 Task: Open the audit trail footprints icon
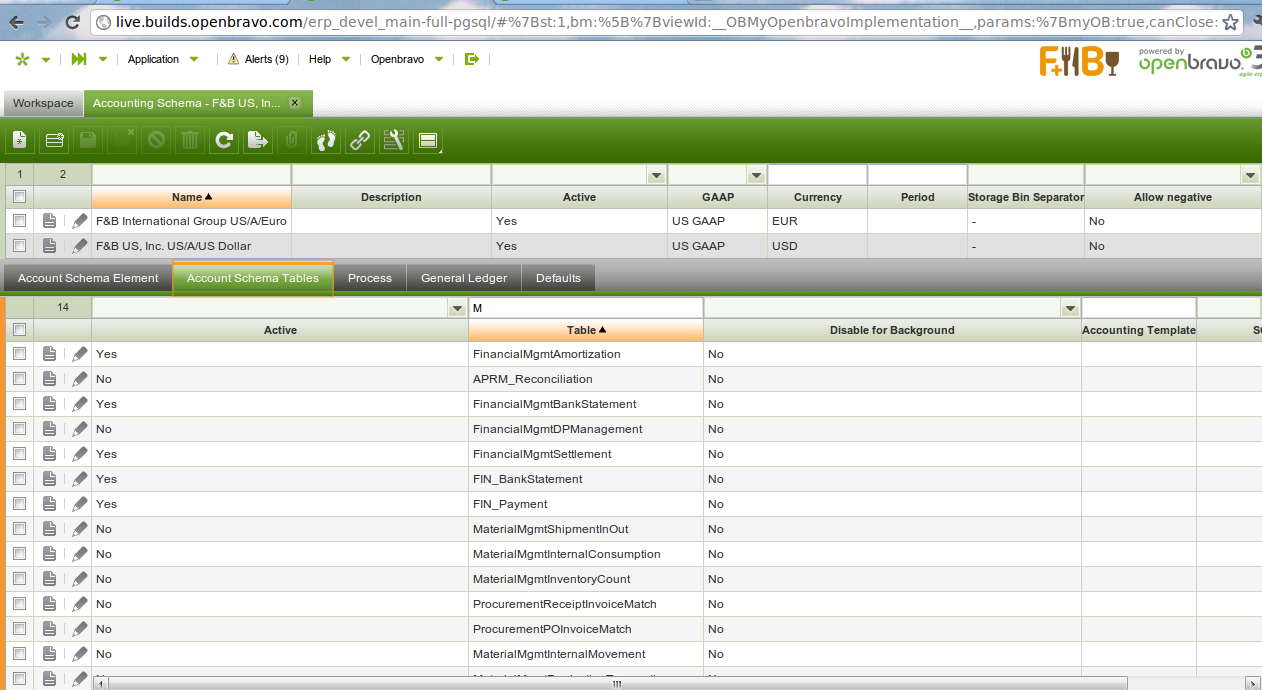pyautogui.click(x=326, y=141)
